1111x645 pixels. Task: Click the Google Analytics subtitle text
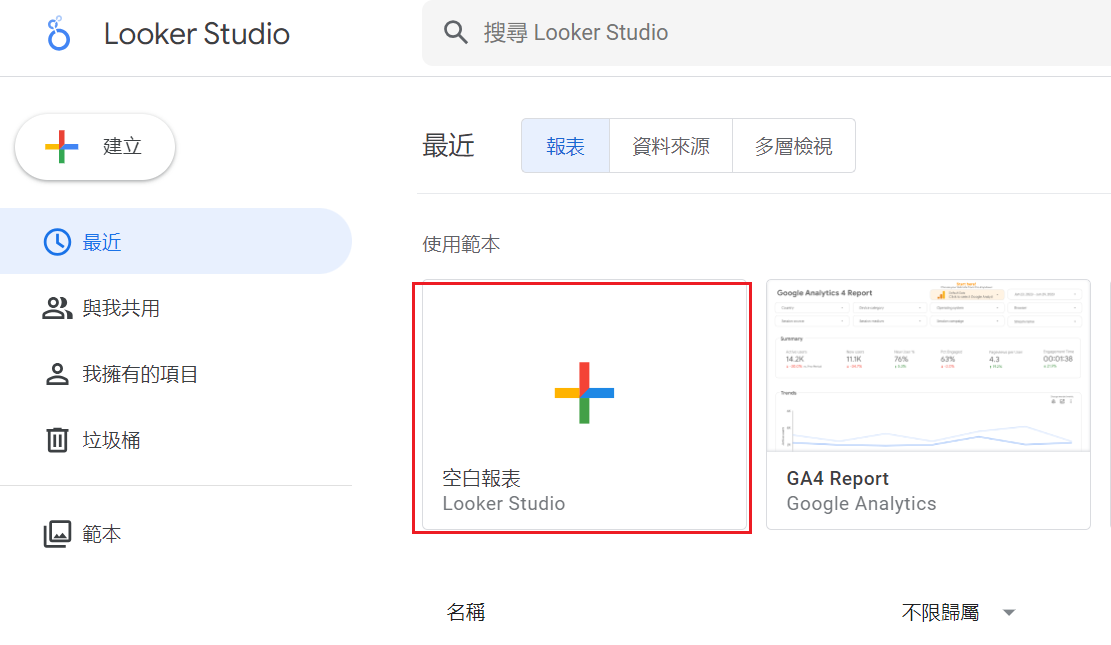coord(862,504)
